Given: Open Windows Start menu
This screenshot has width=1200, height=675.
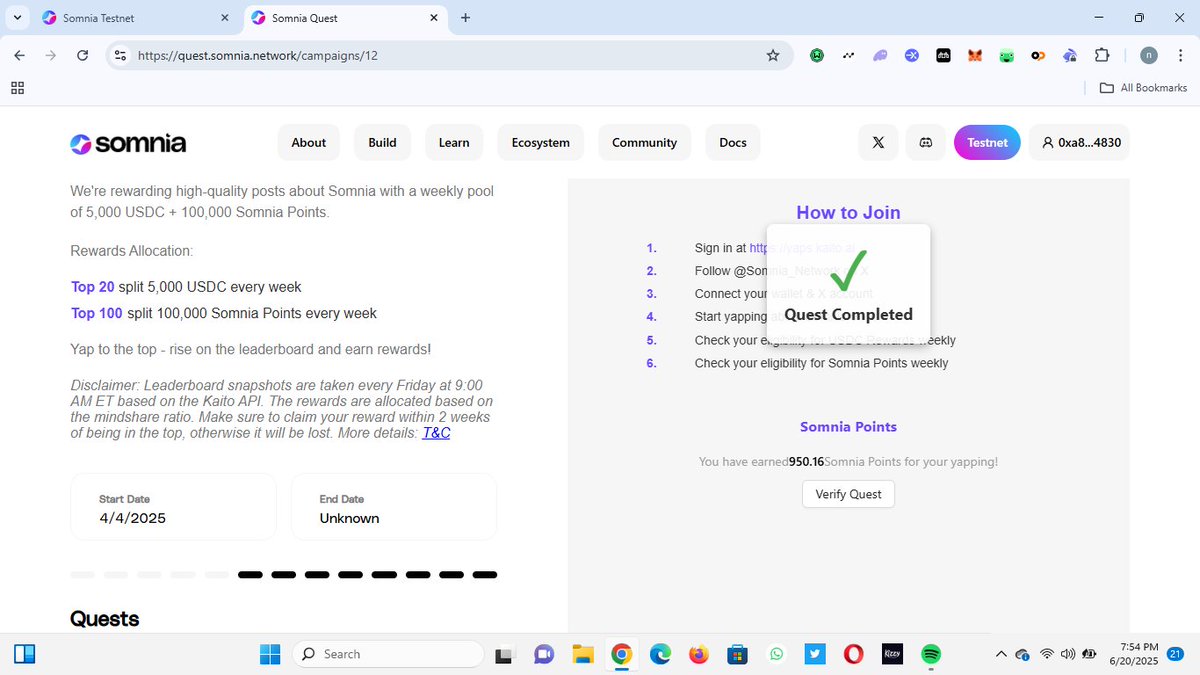Looking at the screenshot, I should 270,654.
